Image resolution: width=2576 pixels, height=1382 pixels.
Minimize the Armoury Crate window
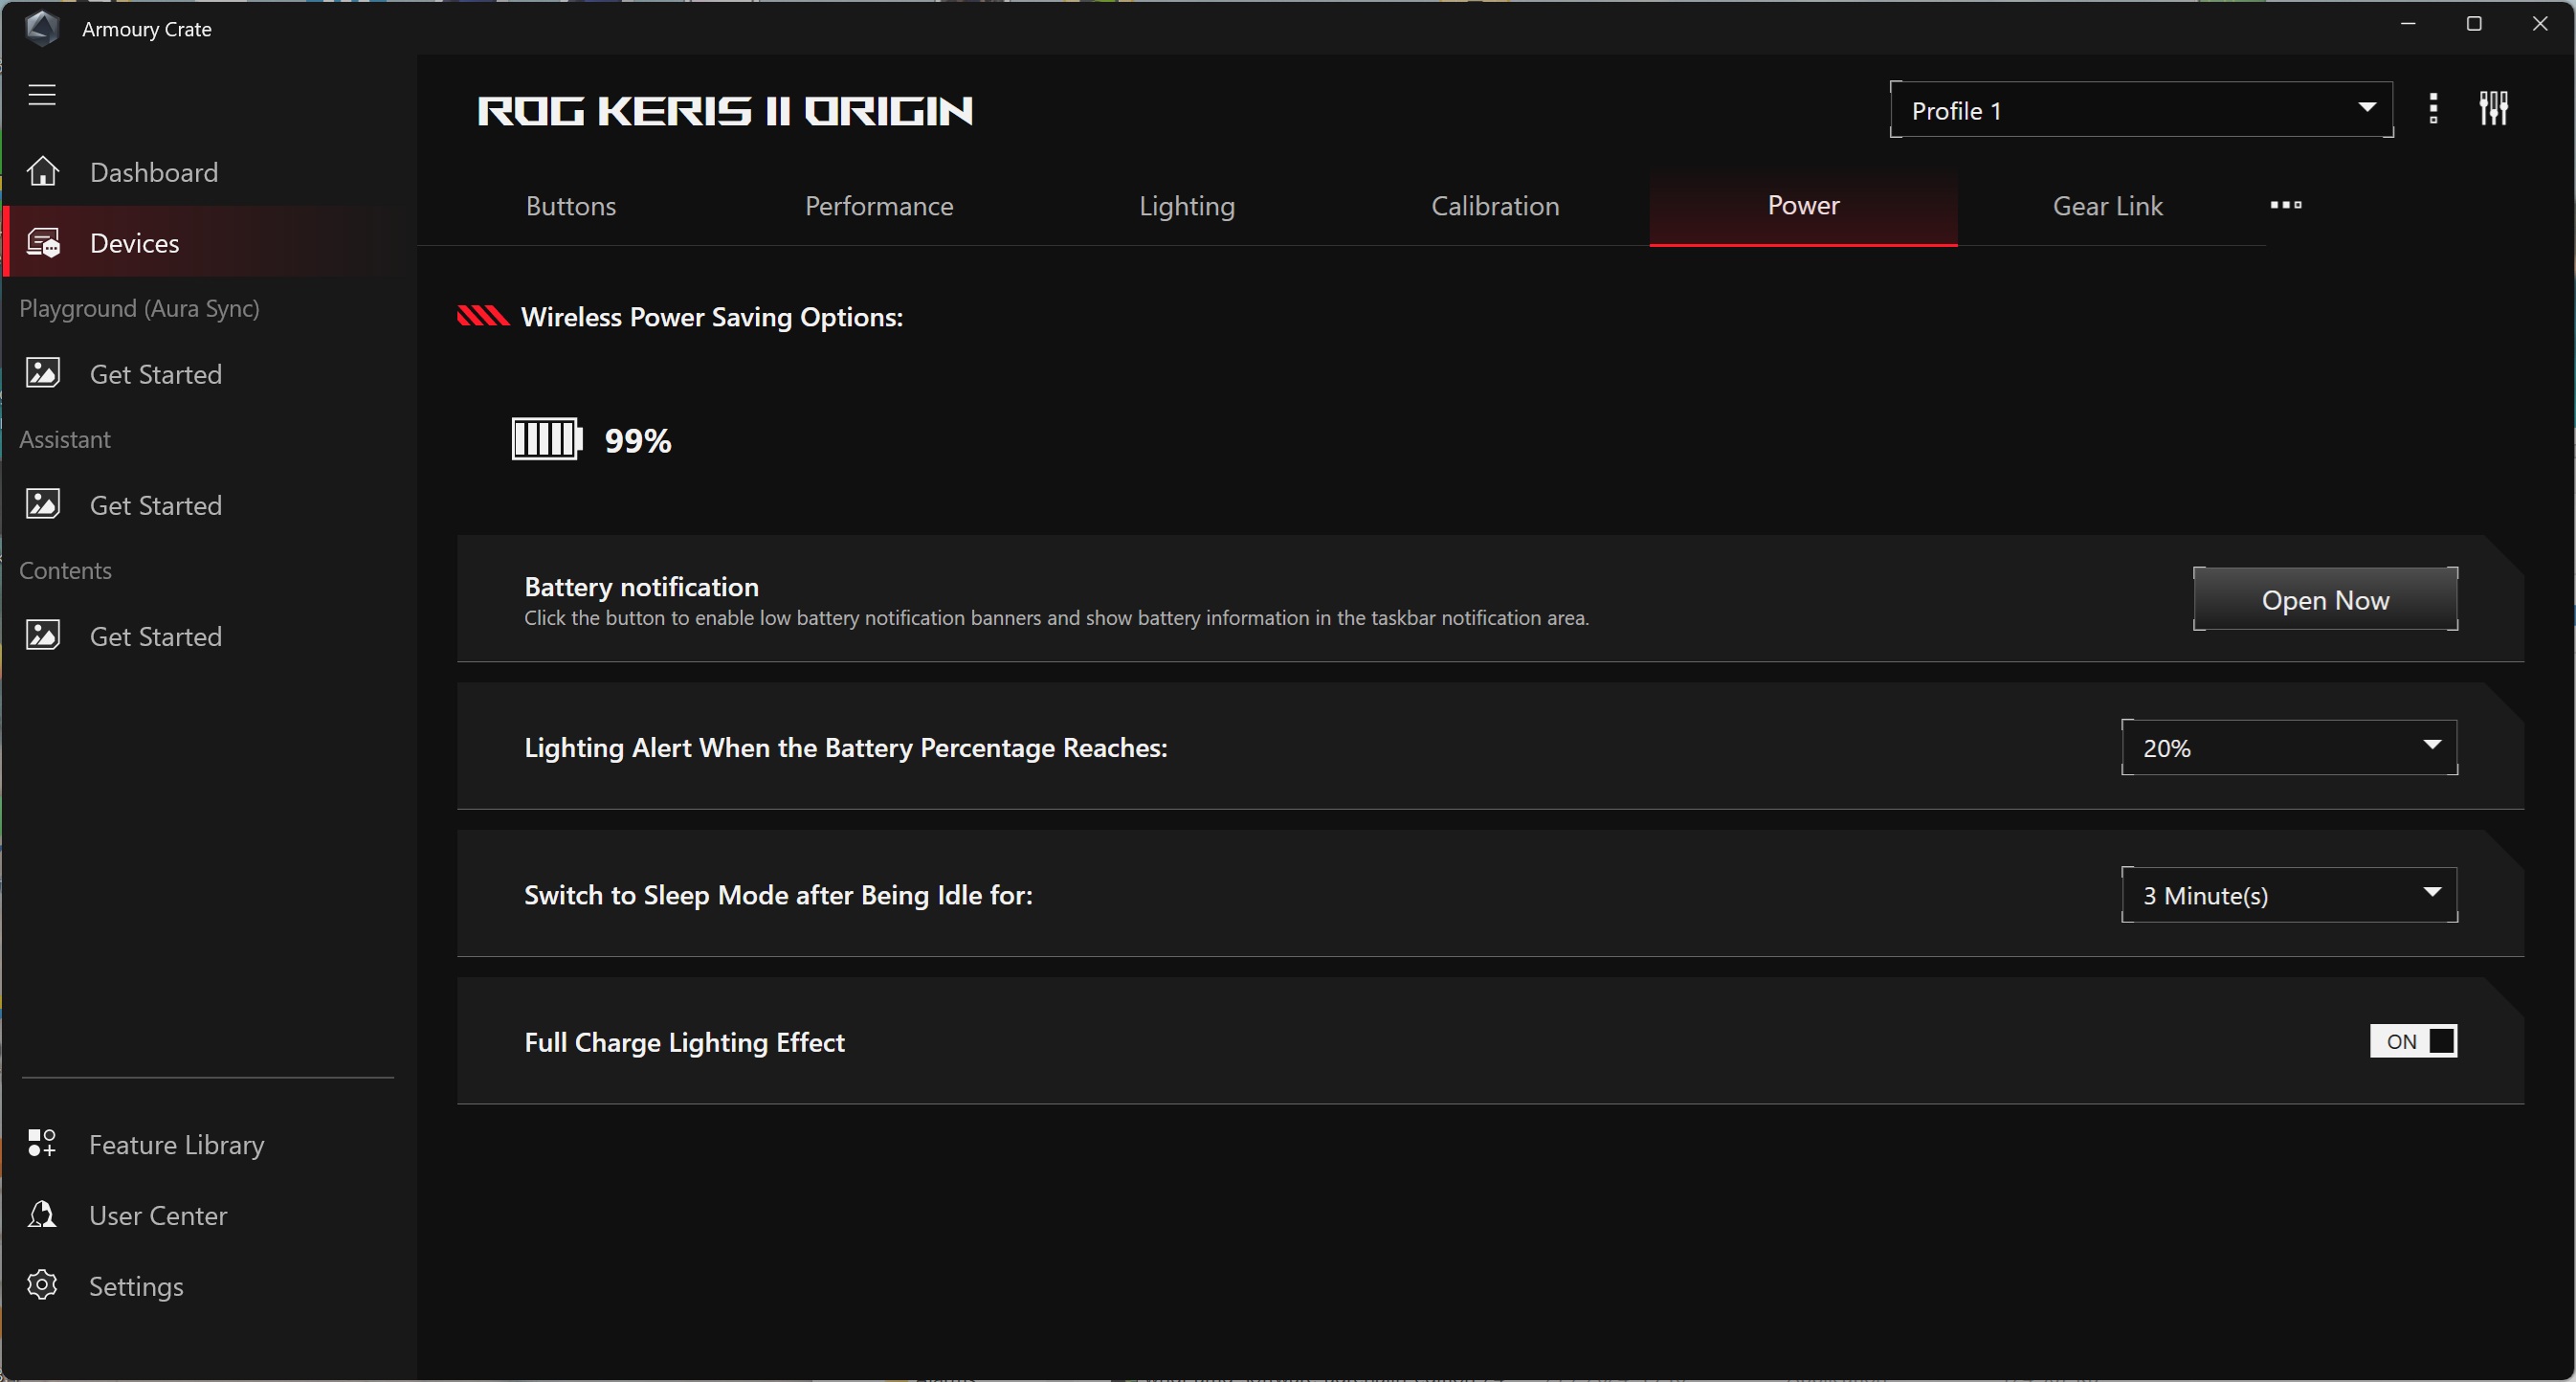tap(2408, 24)
